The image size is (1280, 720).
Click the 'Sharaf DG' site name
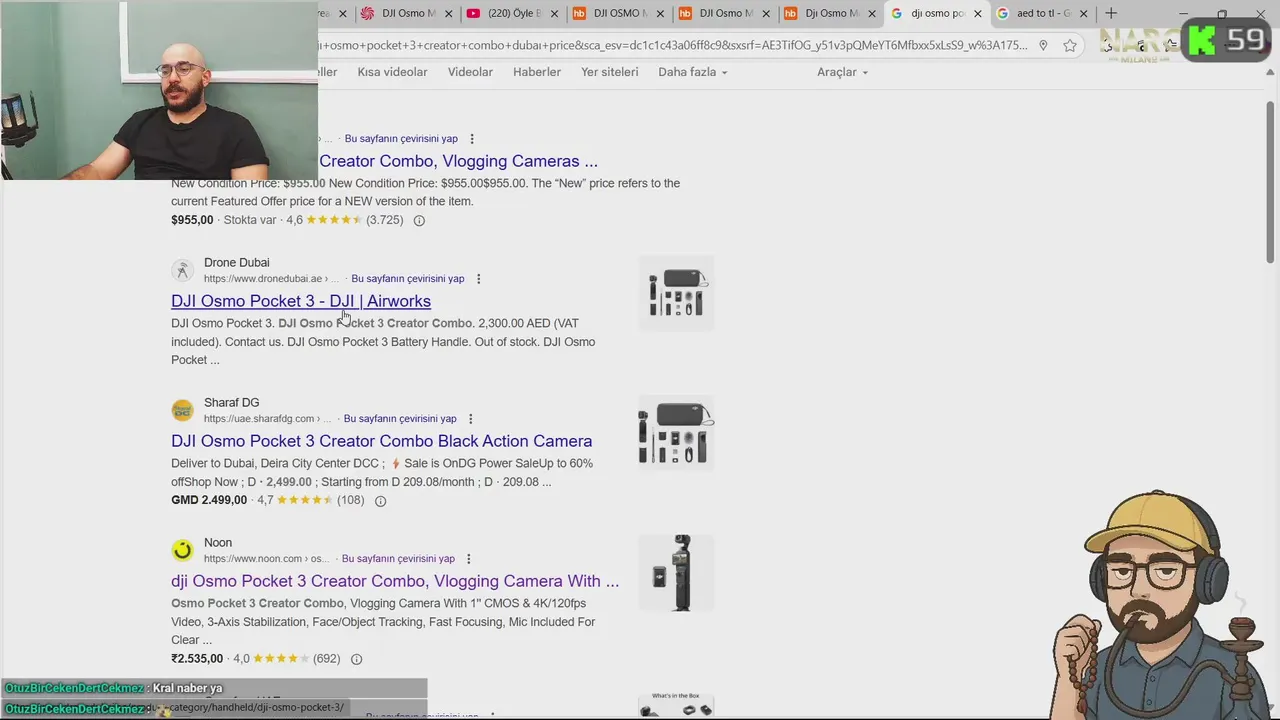(x=231, y=403)
